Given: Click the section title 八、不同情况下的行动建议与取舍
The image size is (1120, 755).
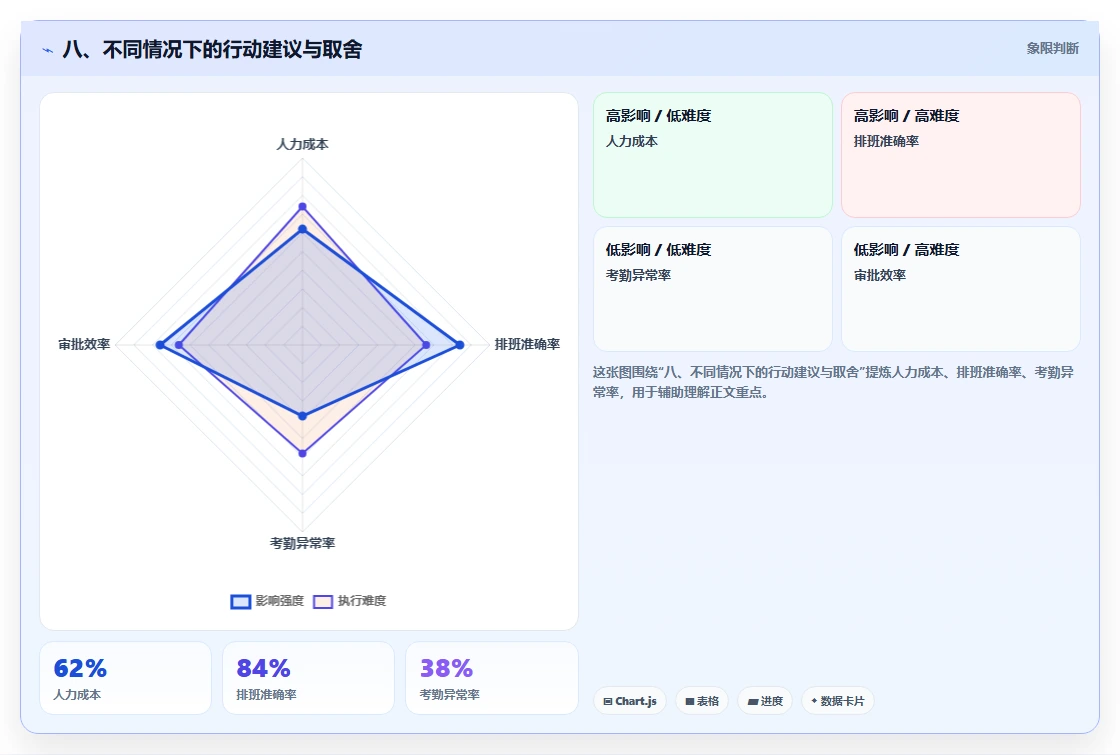Looking at the screenshot, I should 212,49.
